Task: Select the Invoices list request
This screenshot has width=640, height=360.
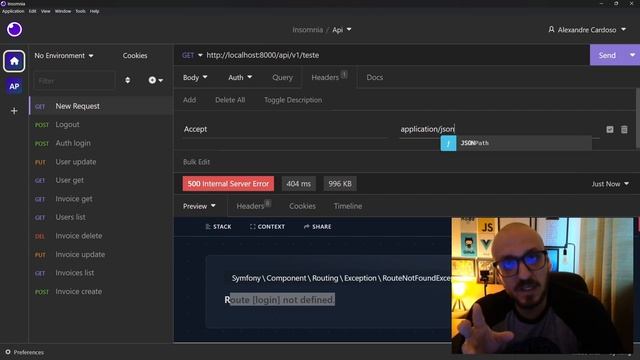Action: coord(101,273)
